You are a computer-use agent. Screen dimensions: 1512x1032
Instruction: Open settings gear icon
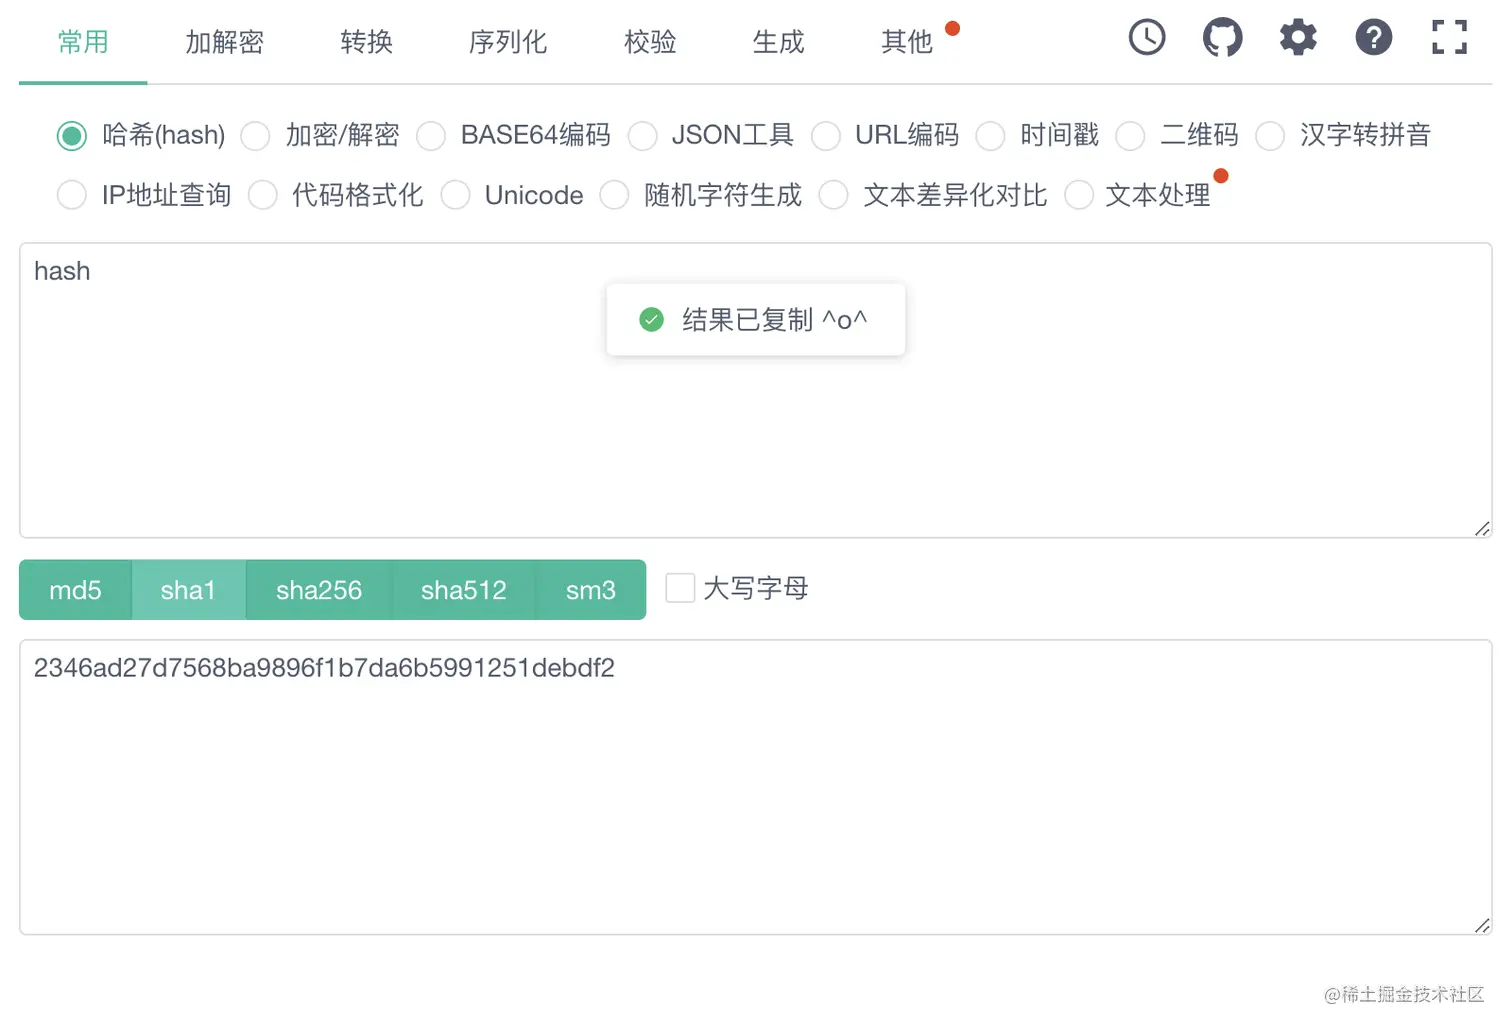[1298, 38]
